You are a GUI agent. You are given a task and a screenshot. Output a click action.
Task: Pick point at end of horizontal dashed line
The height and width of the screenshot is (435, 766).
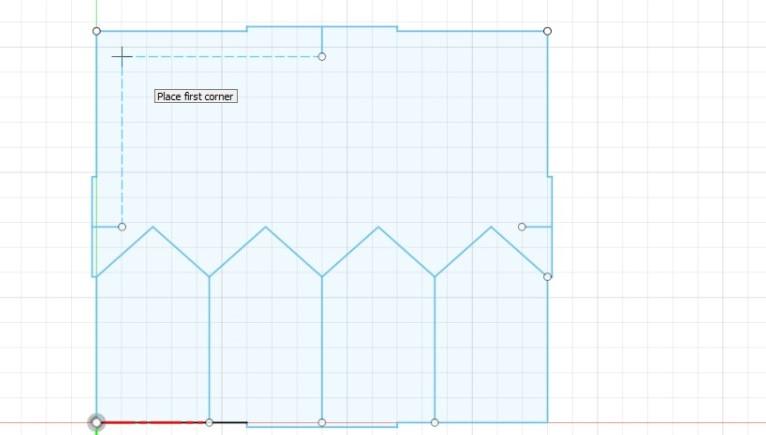pyautogui.click(x=321, y=57)
